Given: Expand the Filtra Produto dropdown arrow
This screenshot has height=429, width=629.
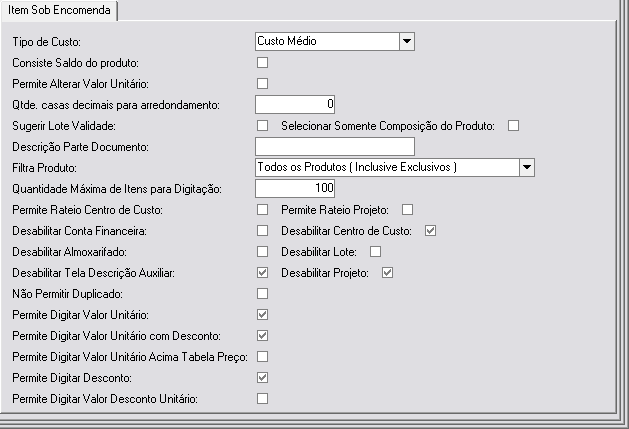Looking at the screenshot, I should [527, 167].
